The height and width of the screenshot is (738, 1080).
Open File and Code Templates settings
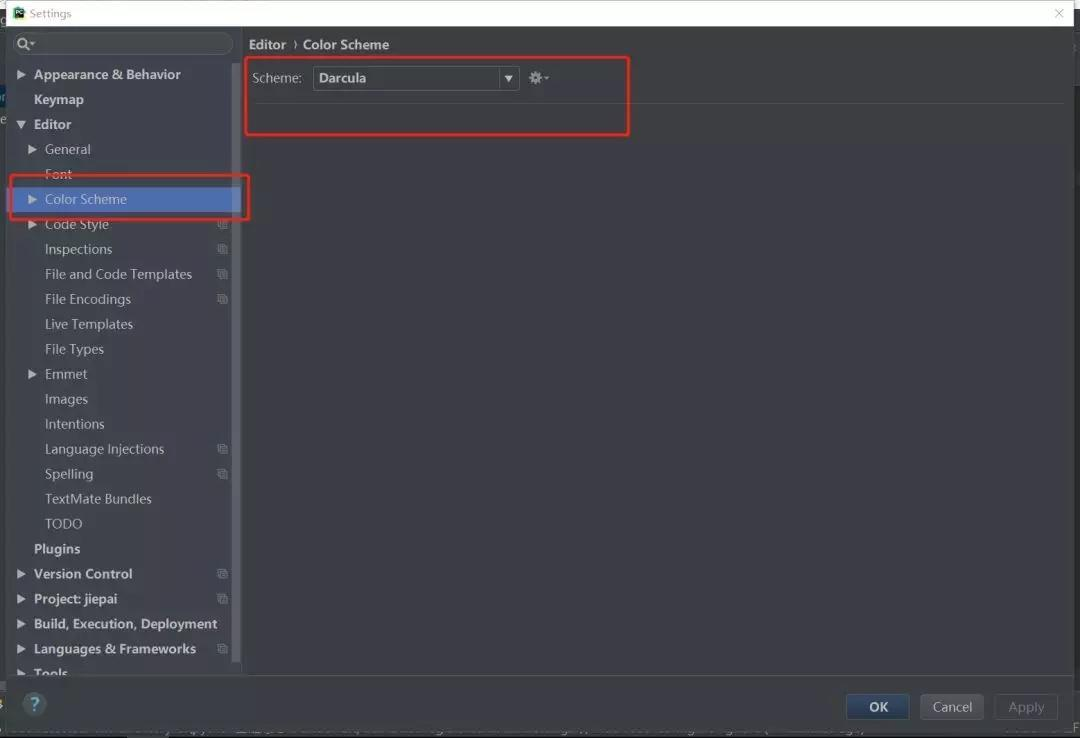tap(118, 274)
